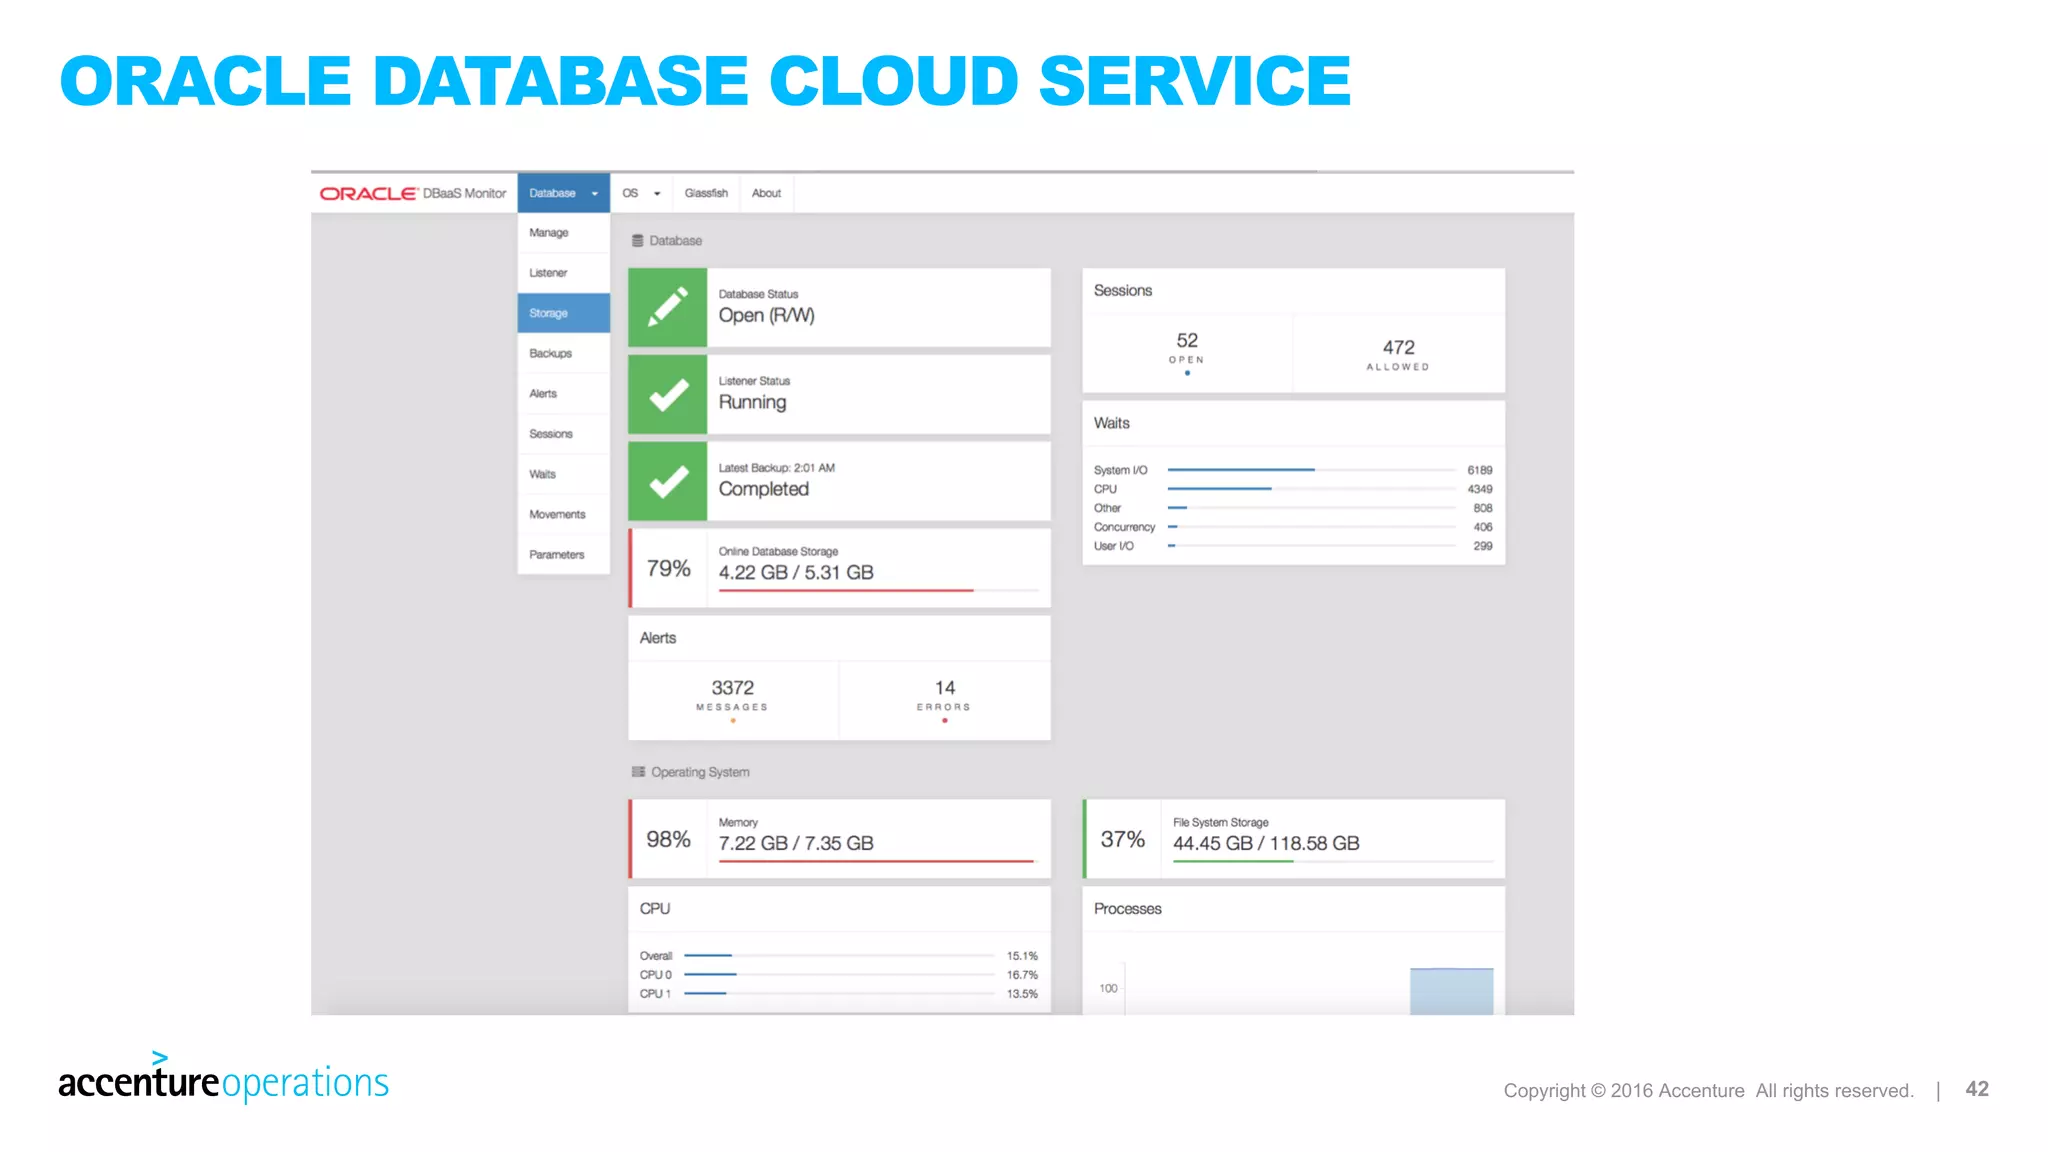Screen dimensions: 2048x1152
Task: Click the pencil Database Status icon
Action: (668, 307)
